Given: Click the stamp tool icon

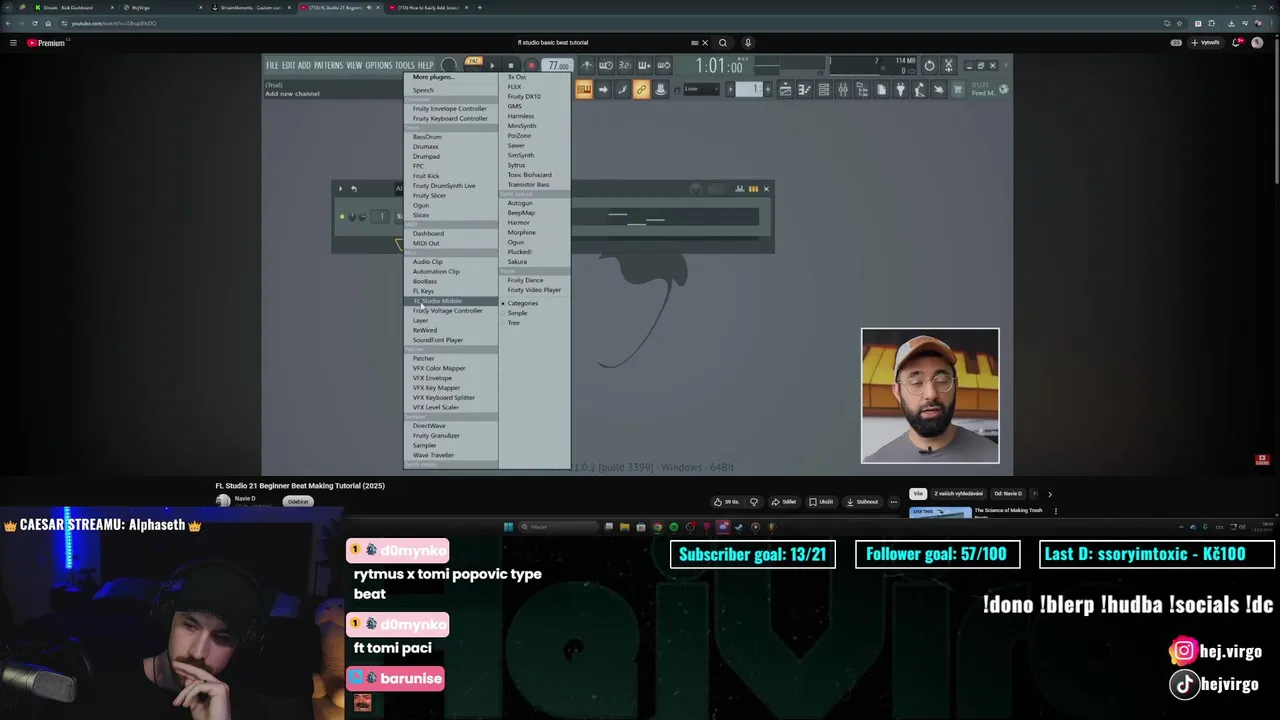Looking at the screenshot, I should pos(660,90).
